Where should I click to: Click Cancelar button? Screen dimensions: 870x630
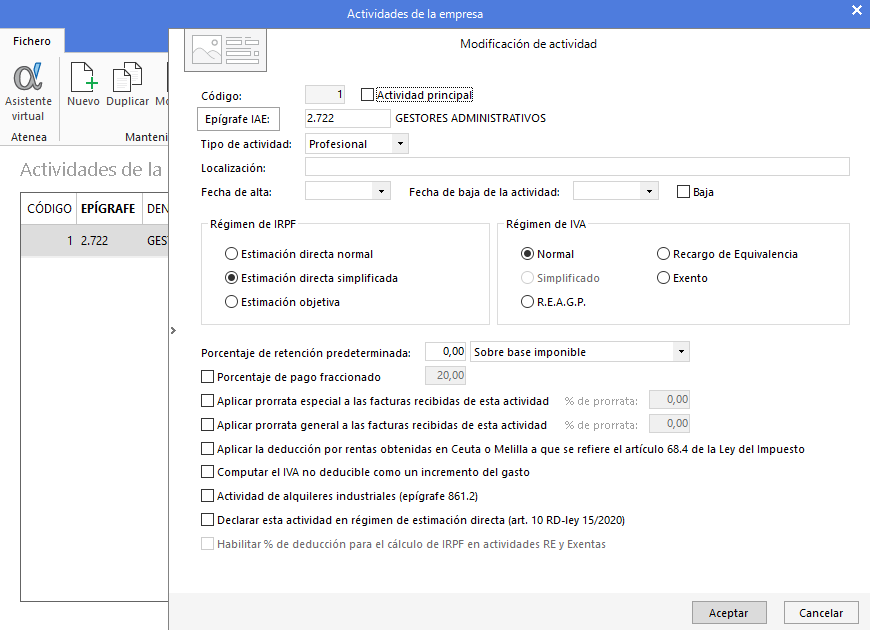[x=821, y=613]
